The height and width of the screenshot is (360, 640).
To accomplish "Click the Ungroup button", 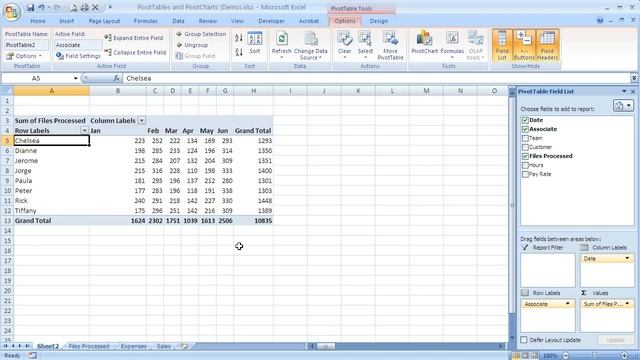I will click(192, 45).
